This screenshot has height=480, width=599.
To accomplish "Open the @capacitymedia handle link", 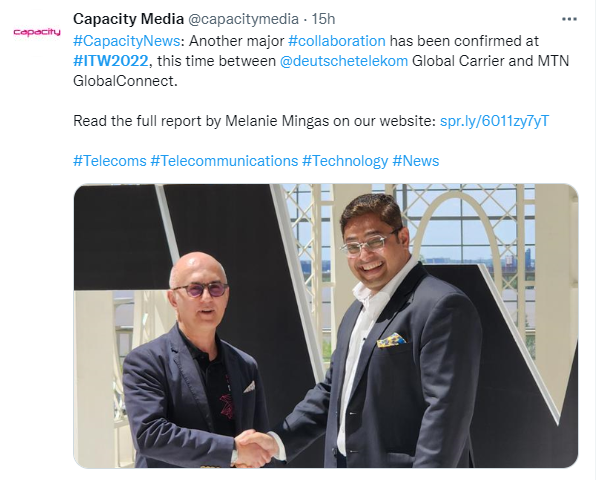I will (x=243, y=19).
